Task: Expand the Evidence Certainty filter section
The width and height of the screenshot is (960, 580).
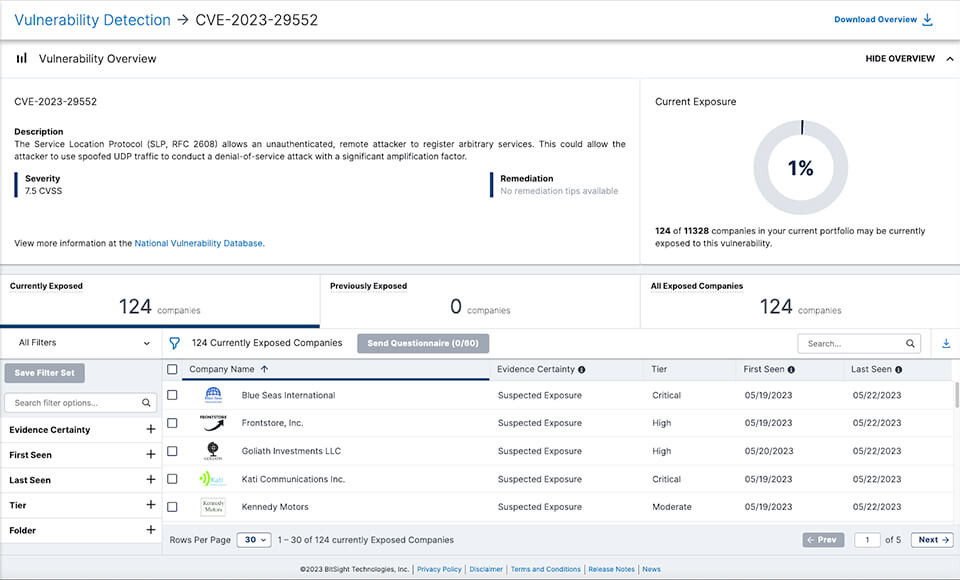Action: point(150,429)
